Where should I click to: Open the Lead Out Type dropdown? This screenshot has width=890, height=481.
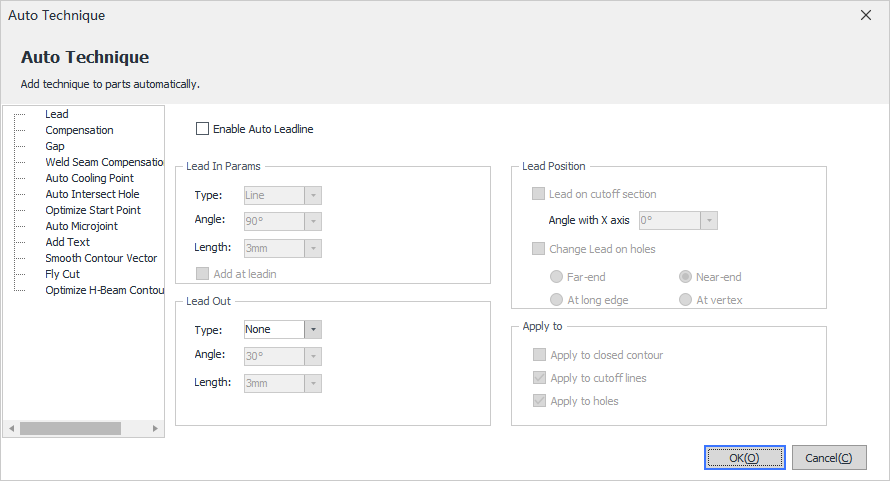click(x=283, y=329)
